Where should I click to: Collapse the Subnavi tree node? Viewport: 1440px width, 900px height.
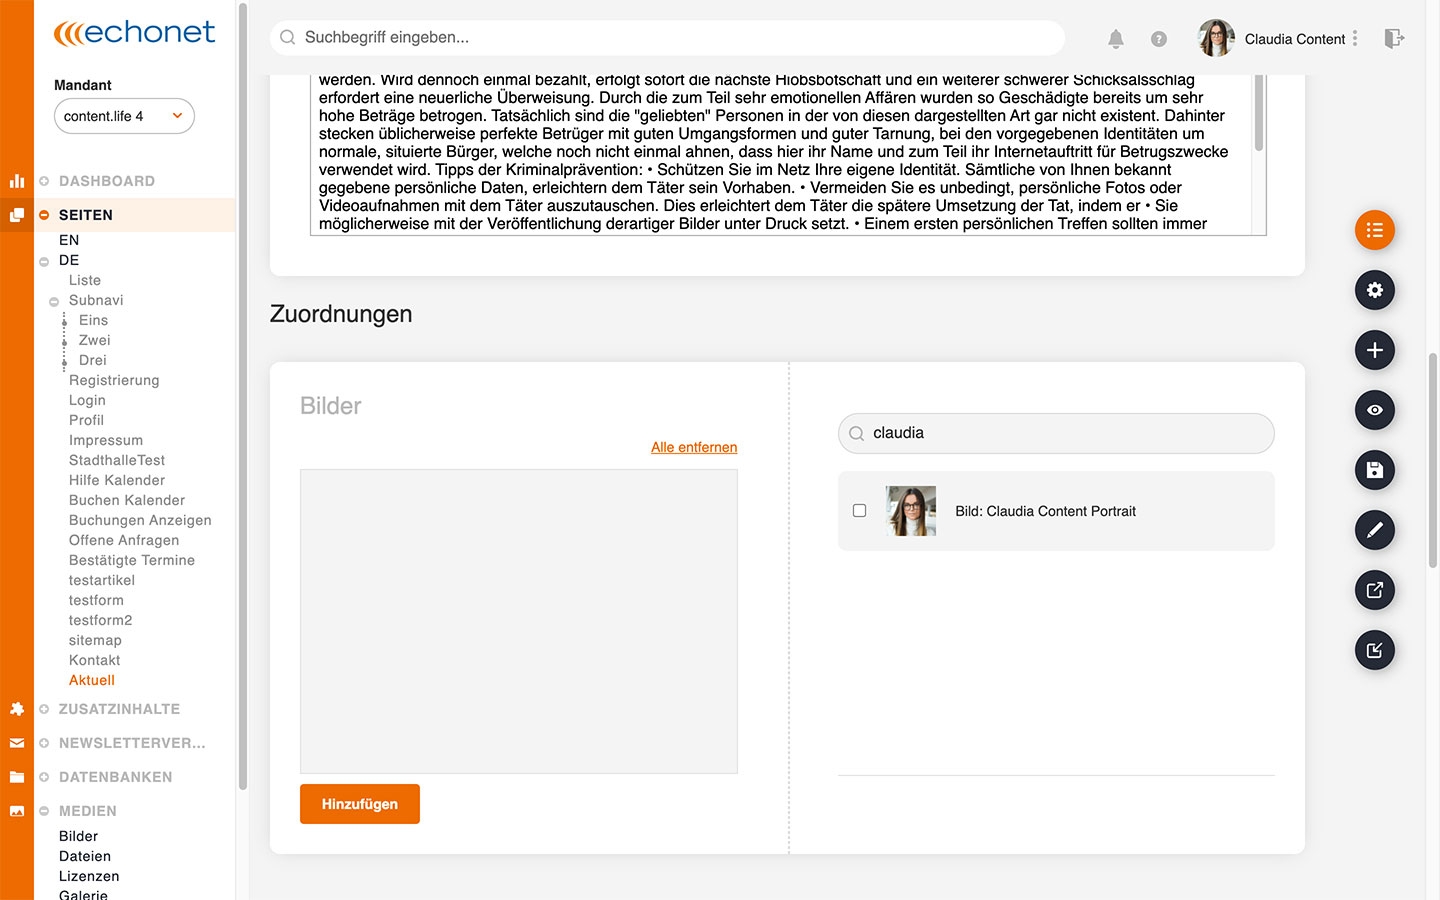(x=54, y=301)
